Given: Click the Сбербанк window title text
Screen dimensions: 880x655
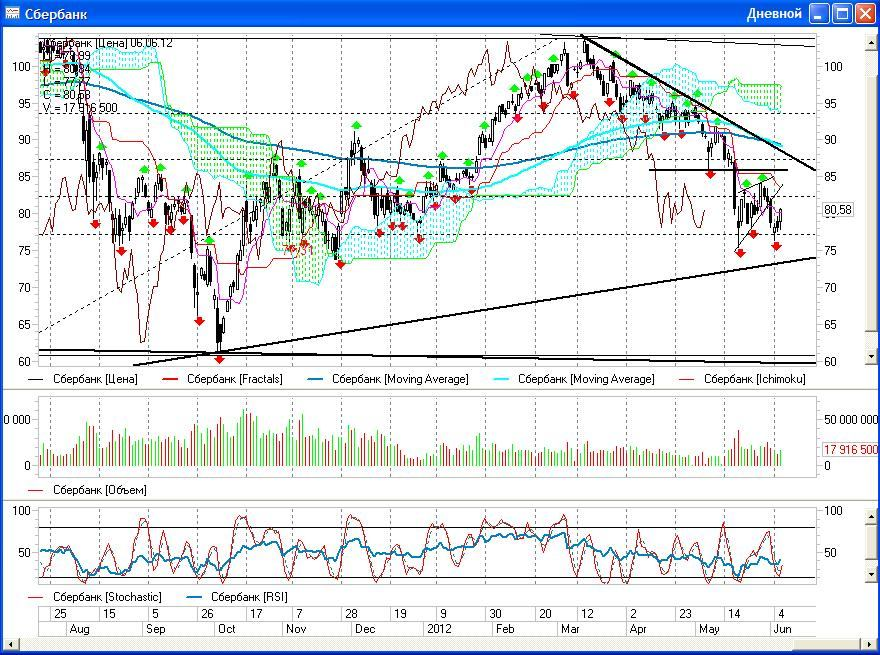Looking at the screenshot, I should point(56,14).
